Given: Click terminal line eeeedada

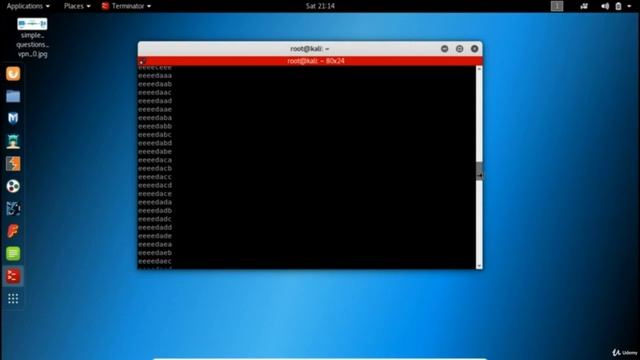Looking at the screenshot, I should pos(155,202).
